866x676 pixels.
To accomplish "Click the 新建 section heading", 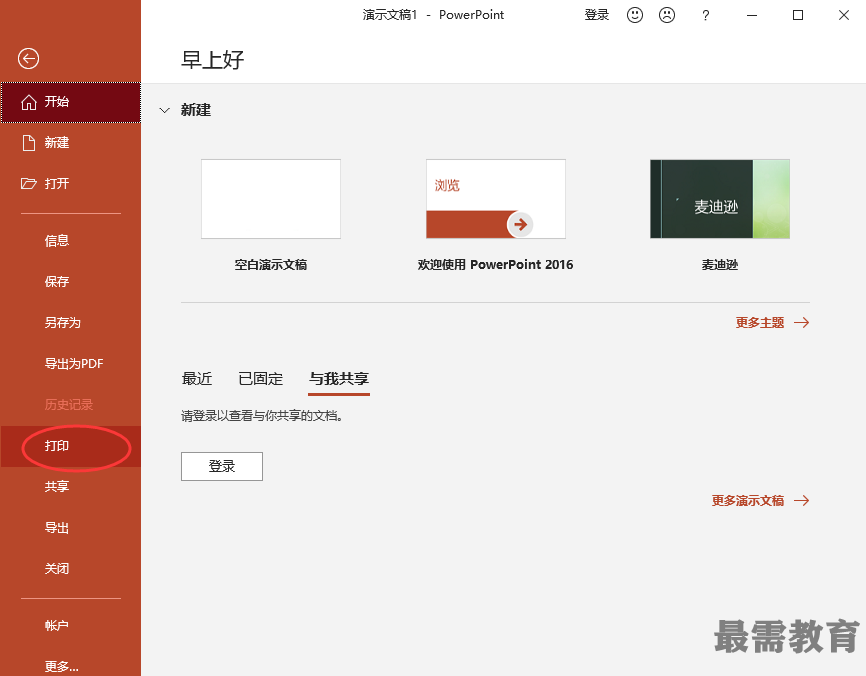I will coord(196,110).
